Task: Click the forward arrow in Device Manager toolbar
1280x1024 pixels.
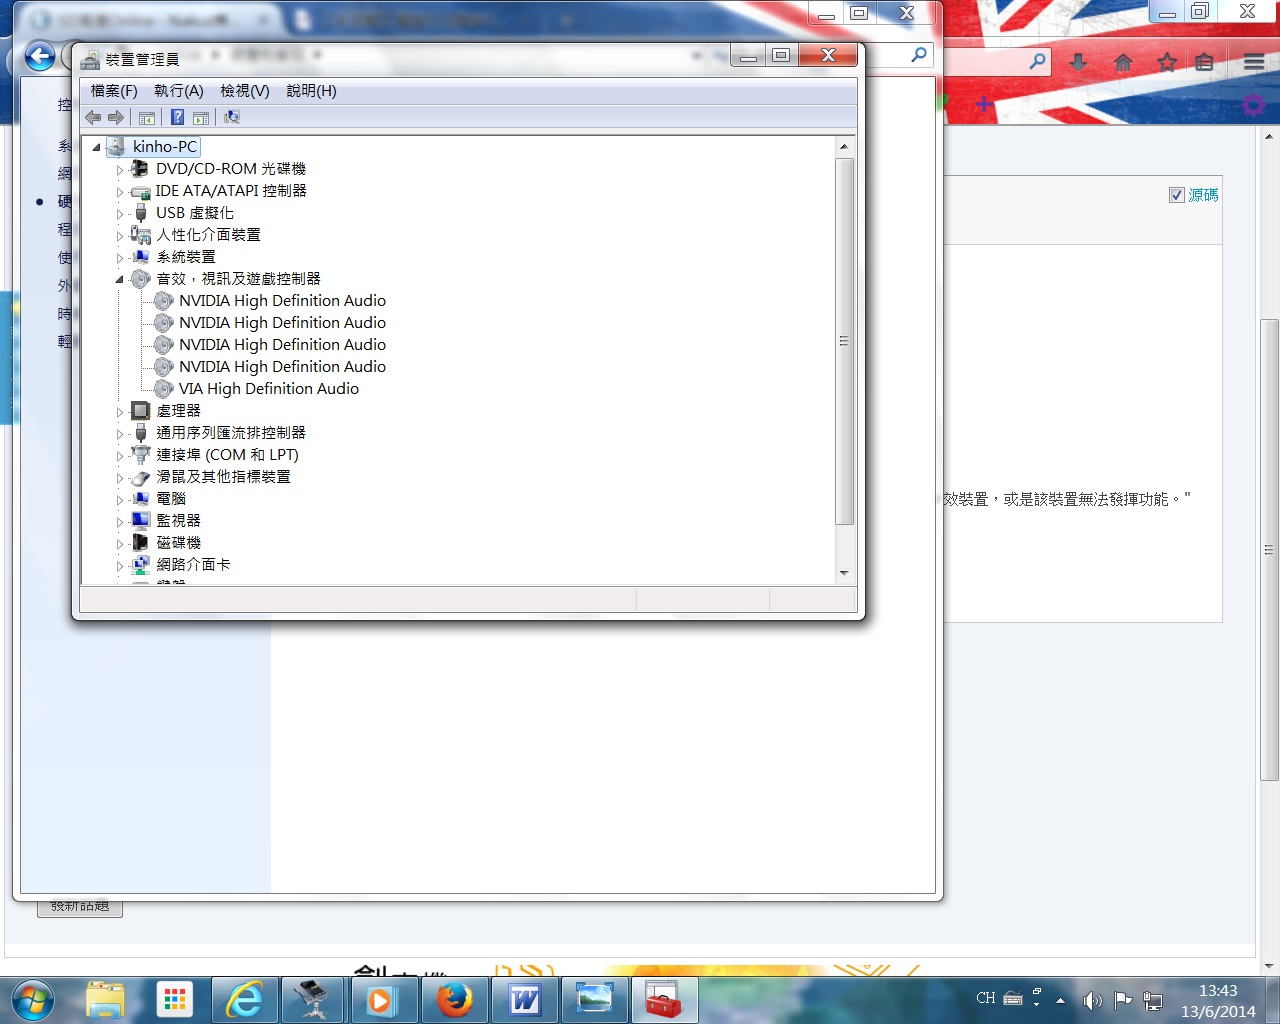Action: pos(116,117)
